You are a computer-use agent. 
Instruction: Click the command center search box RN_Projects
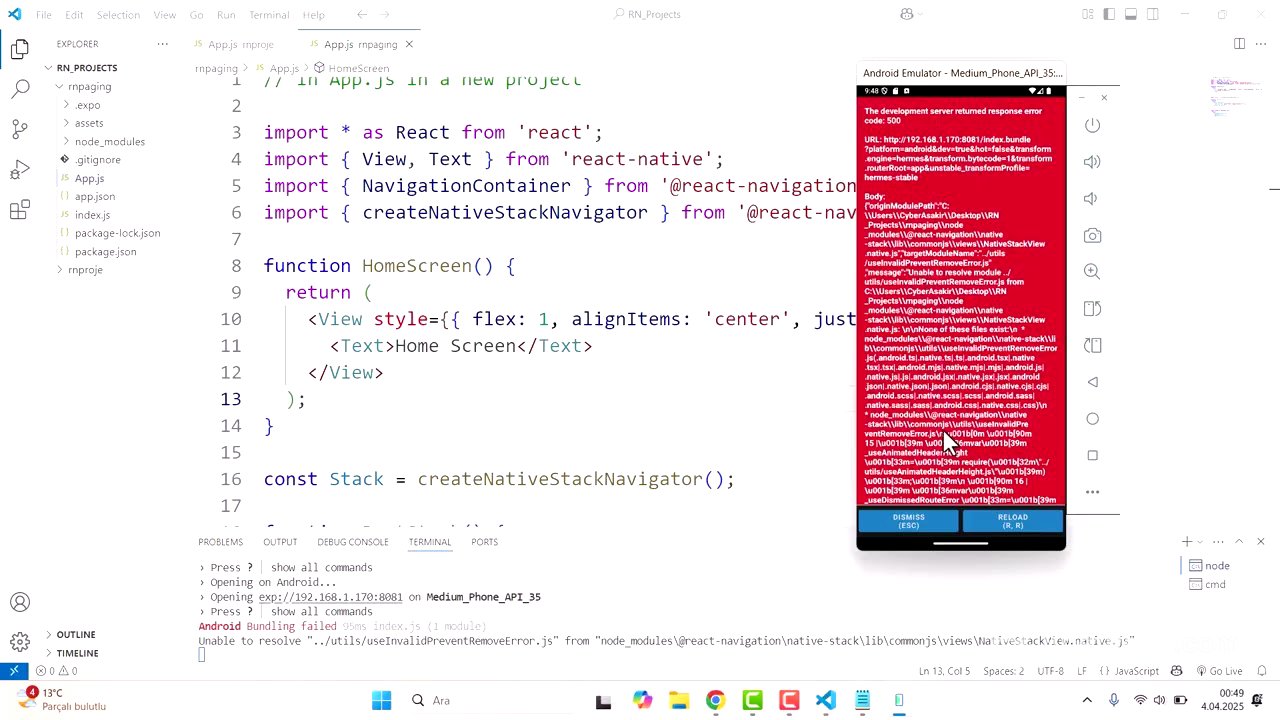point(648,15)
